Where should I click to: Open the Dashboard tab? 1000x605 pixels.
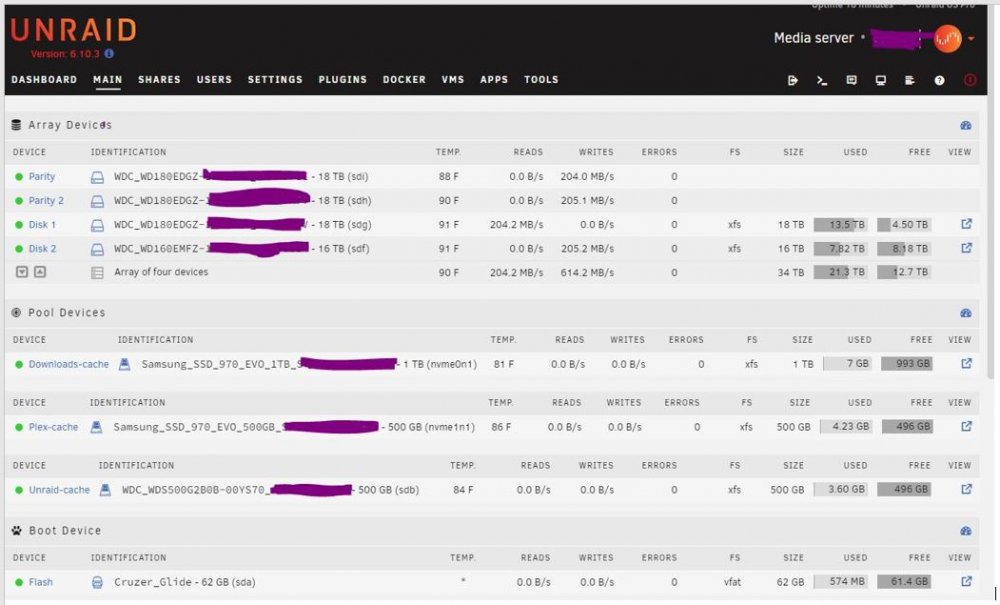[44, 80]
